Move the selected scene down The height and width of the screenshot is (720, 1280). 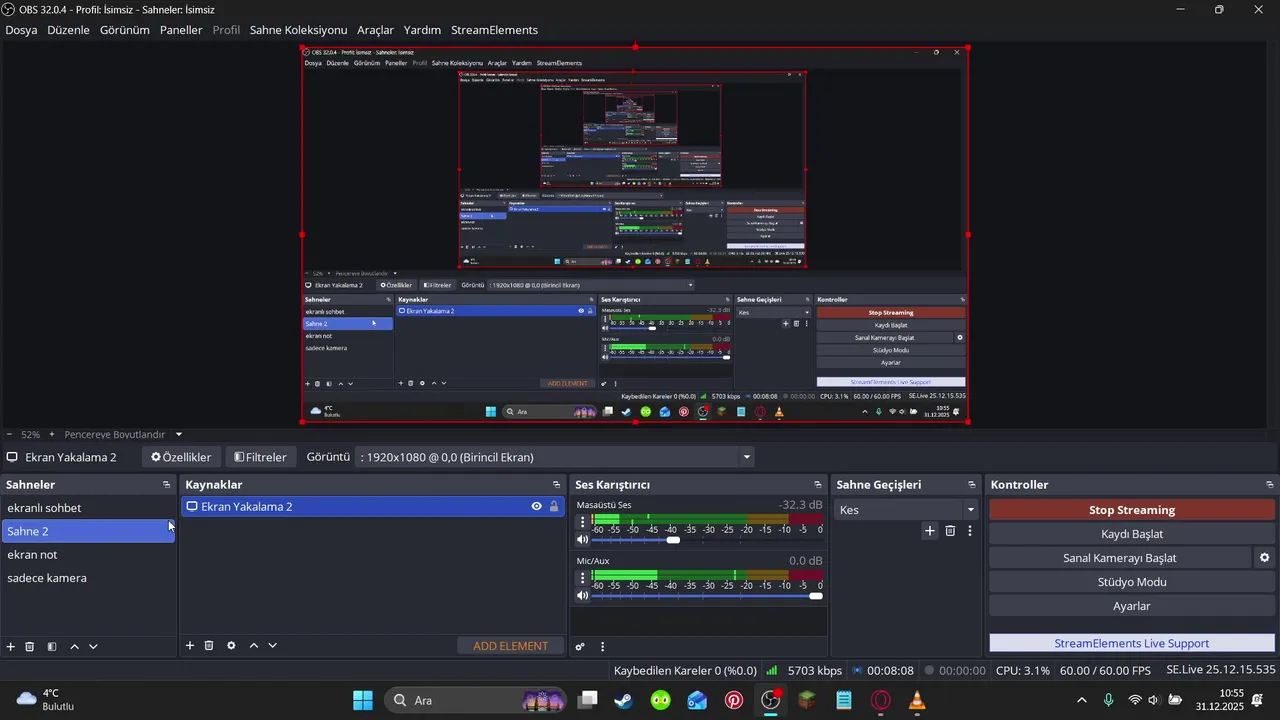[x=93, y=647]
